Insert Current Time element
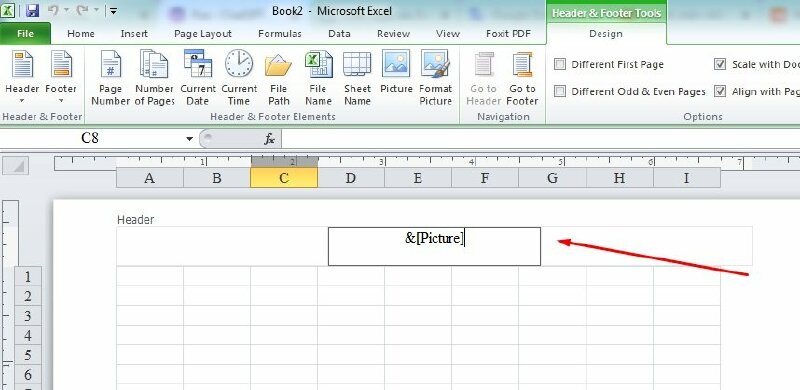The height and width of the screenshot is (390, 800). click(x=239, y=78)
